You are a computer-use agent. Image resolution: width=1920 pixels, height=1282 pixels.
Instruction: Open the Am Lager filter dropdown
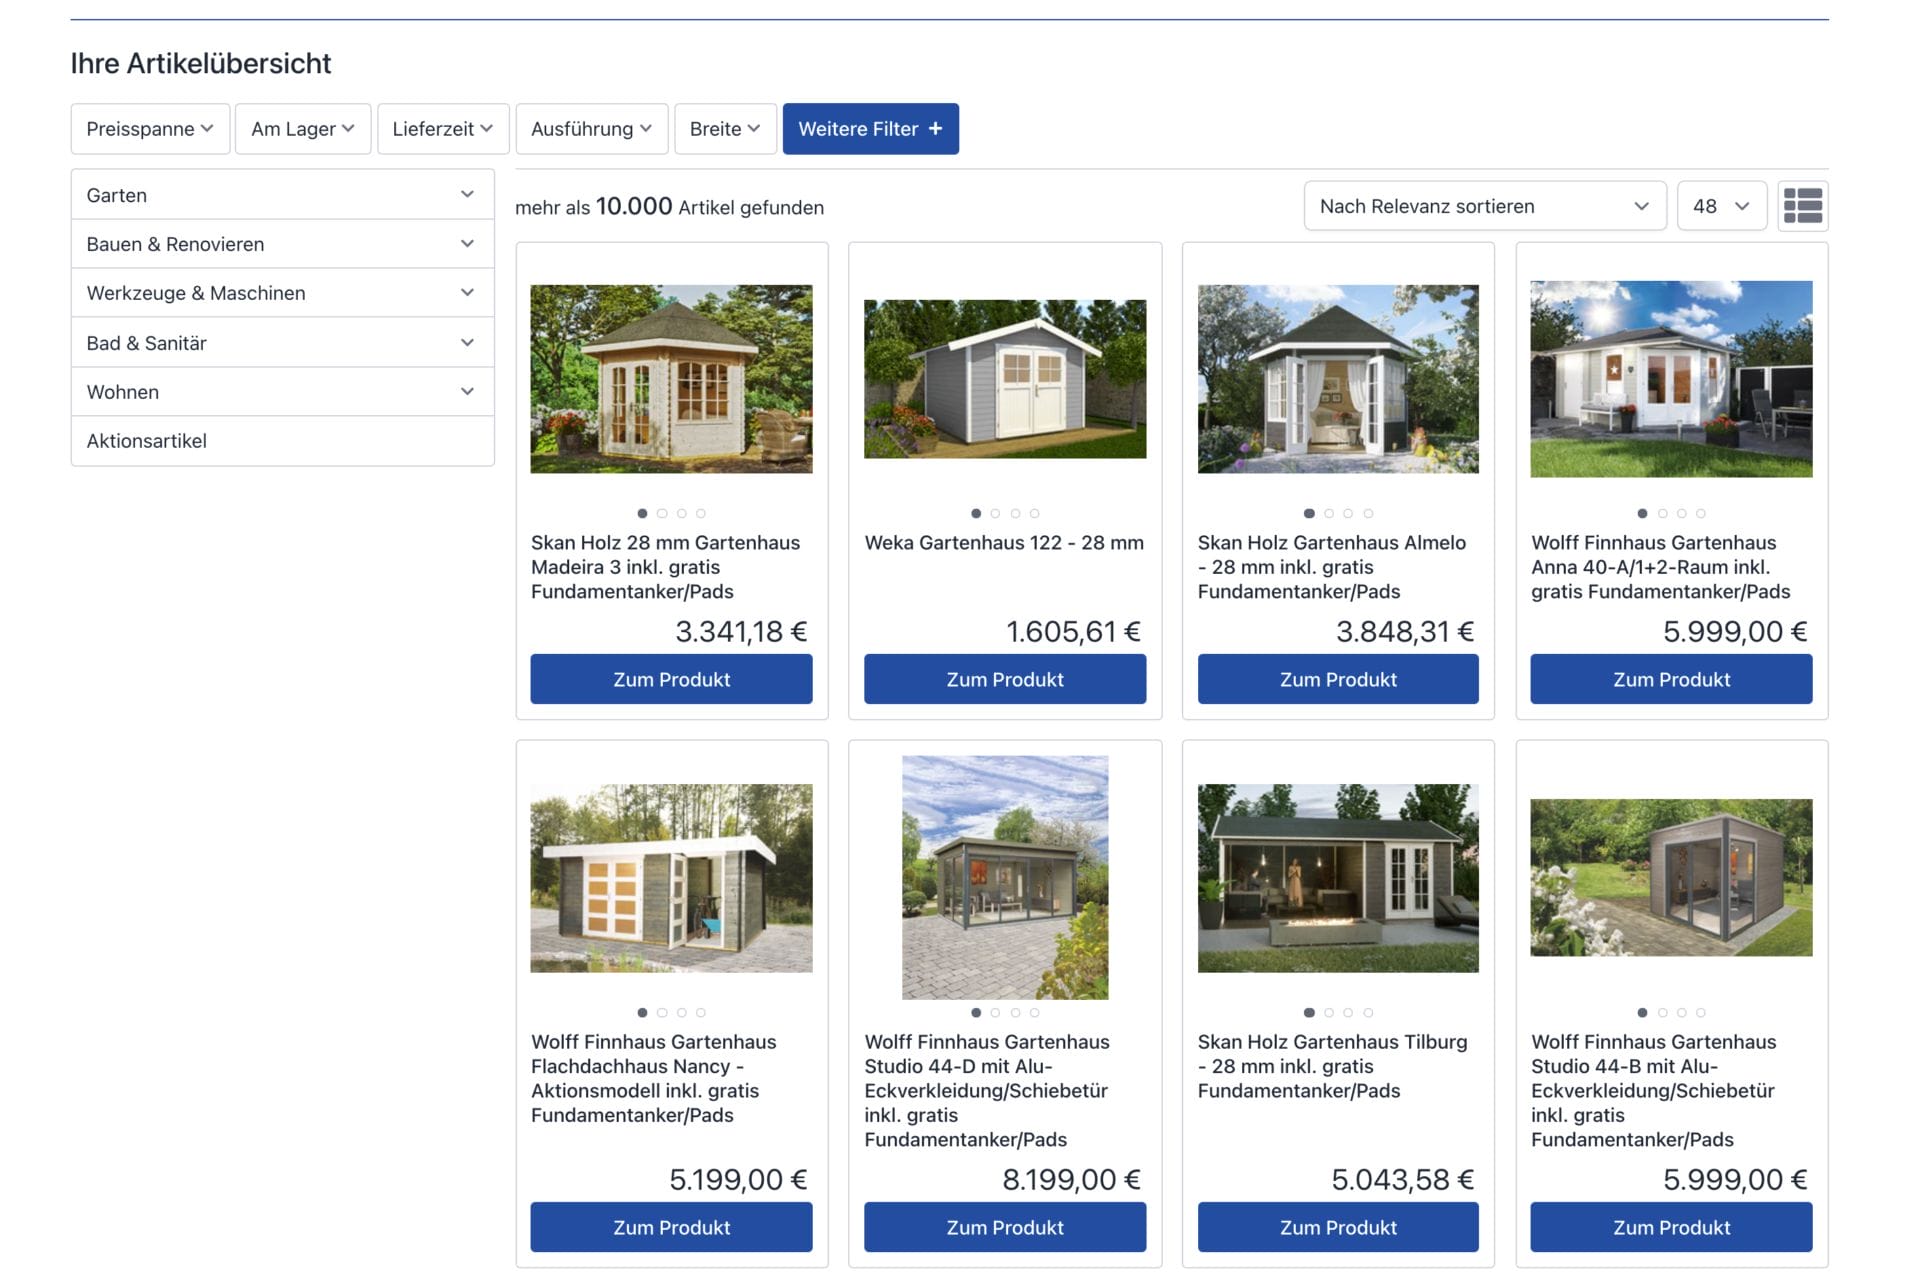(300, 129)
